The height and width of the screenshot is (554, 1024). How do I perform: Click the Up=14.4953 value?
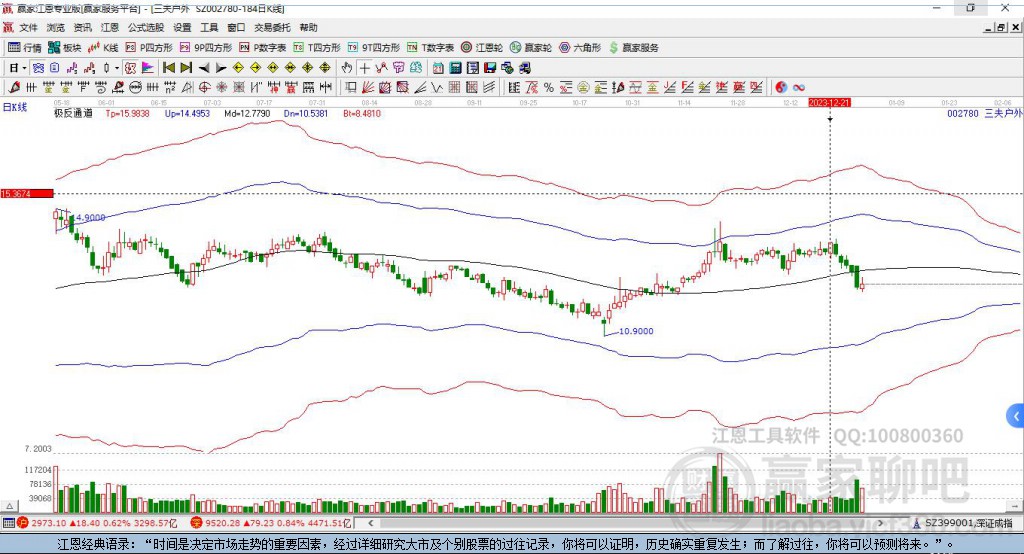click(x=187, y=114)
